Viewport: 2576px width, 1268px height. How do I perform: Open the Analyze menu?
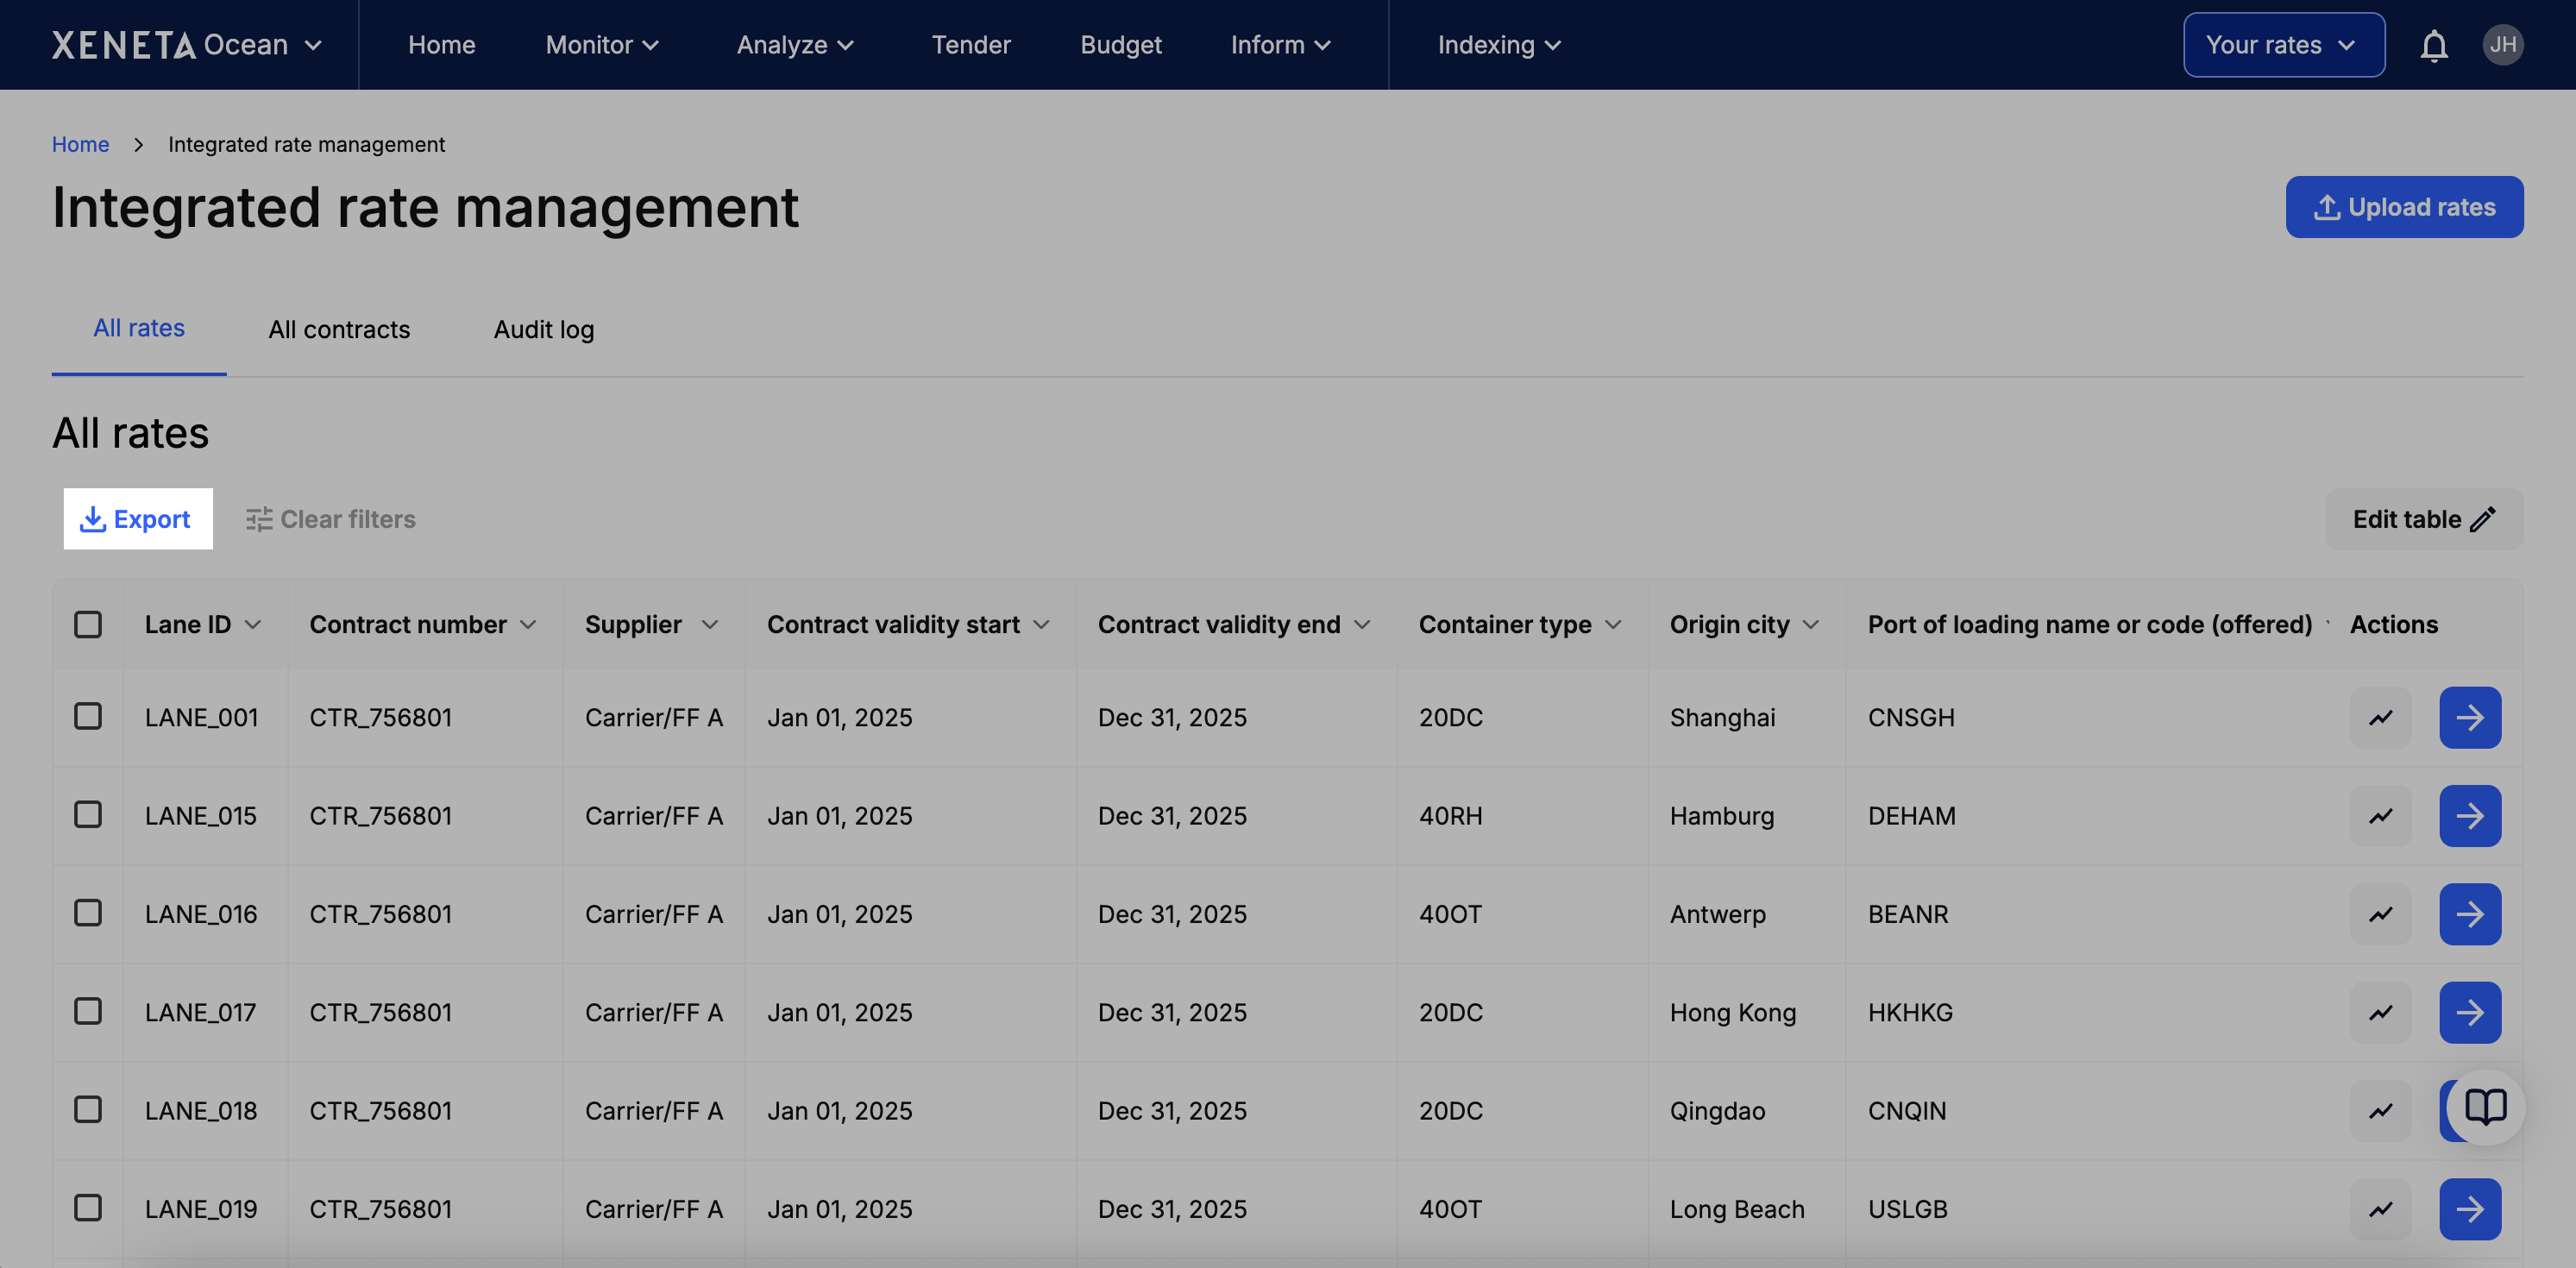[x=795, y=45]
